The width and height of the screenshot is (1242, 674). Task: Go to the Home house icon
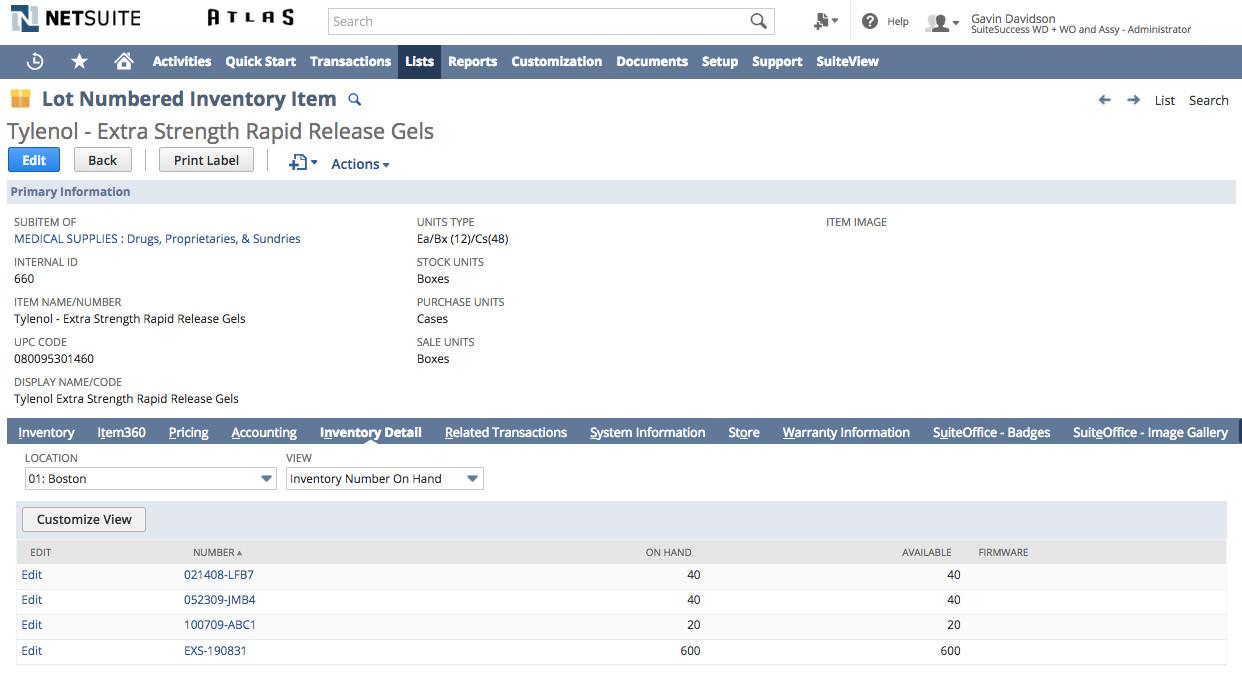tap(124, 61)
